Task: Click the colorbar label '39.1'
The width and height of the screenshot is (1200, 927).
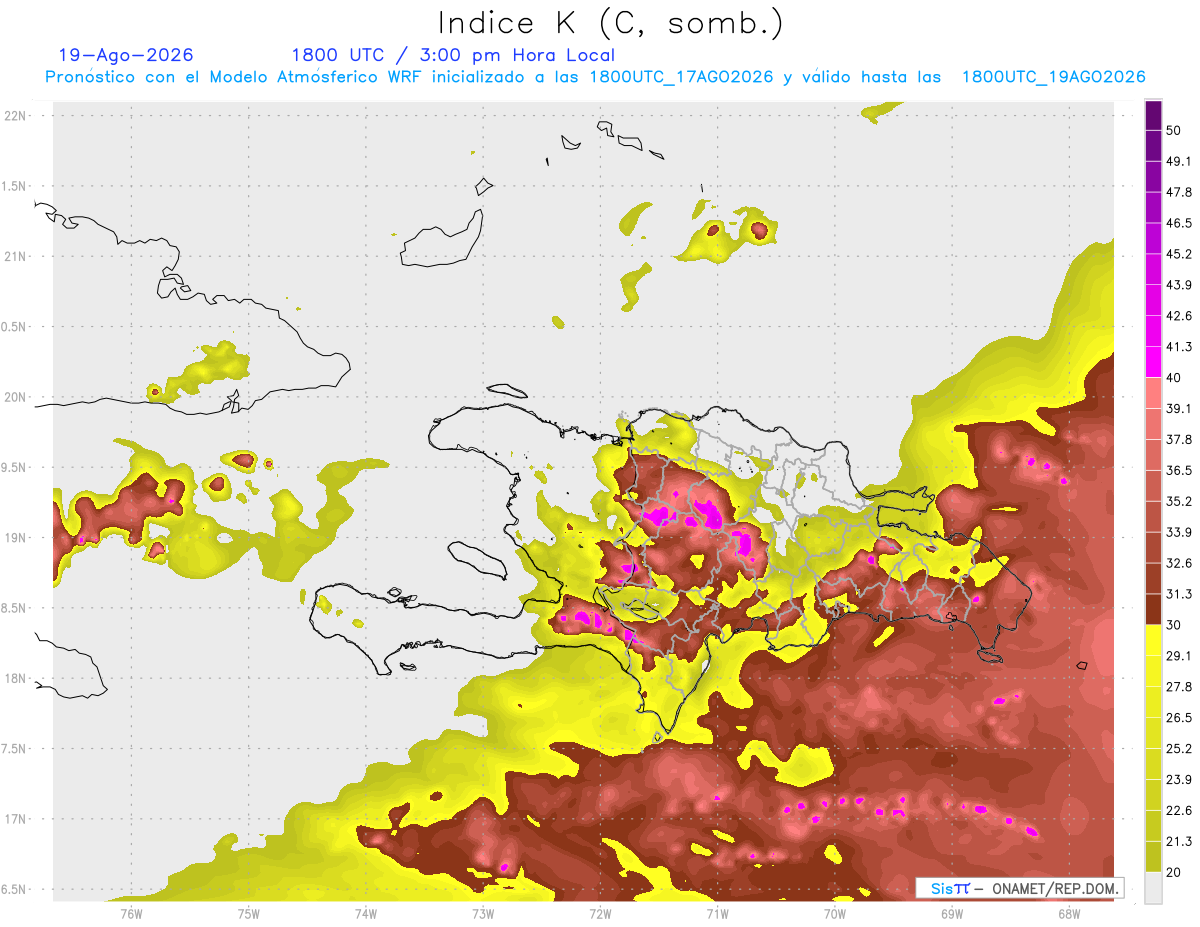Action: [x=1179, y=408]
